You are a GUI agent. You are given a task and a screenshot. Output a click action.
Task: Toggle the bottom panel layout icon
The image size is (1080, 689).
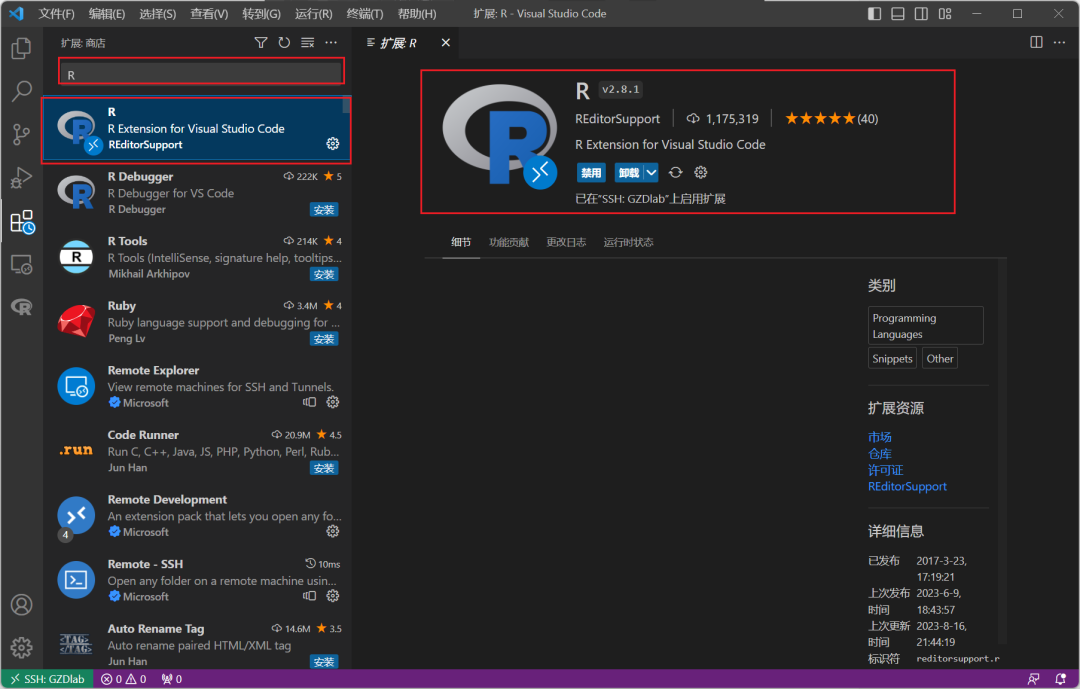(898, 14)
